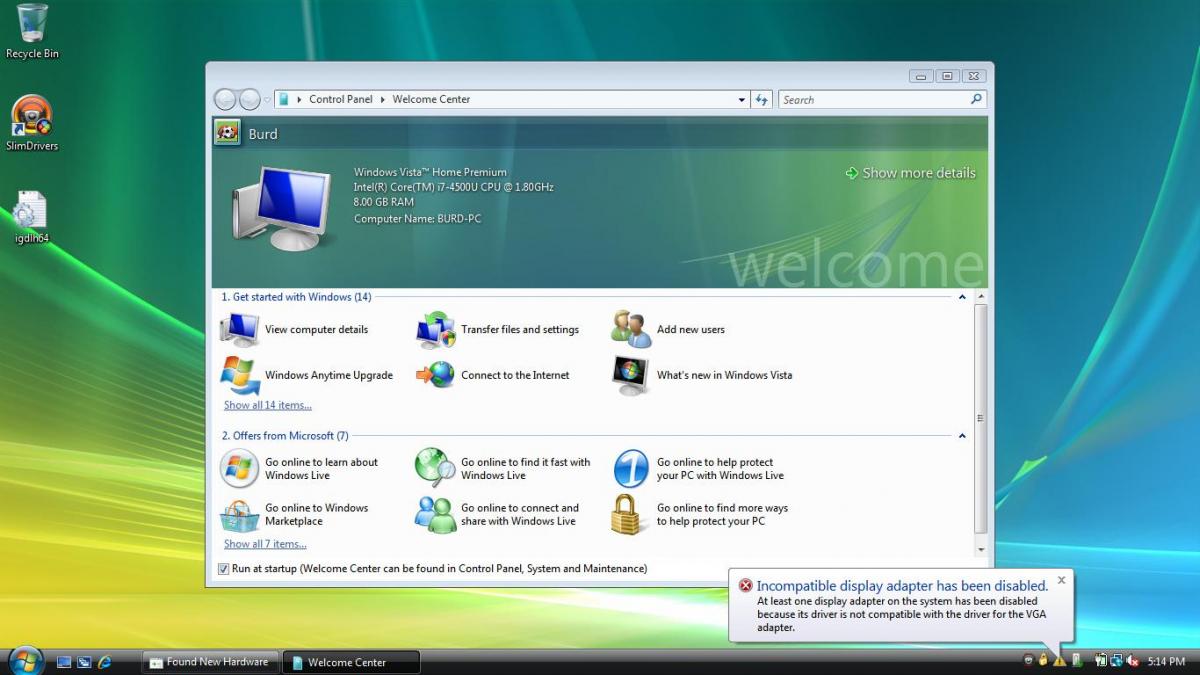1200x675 pixels.
Task: Click Show more details link
Action: point(910,173)
